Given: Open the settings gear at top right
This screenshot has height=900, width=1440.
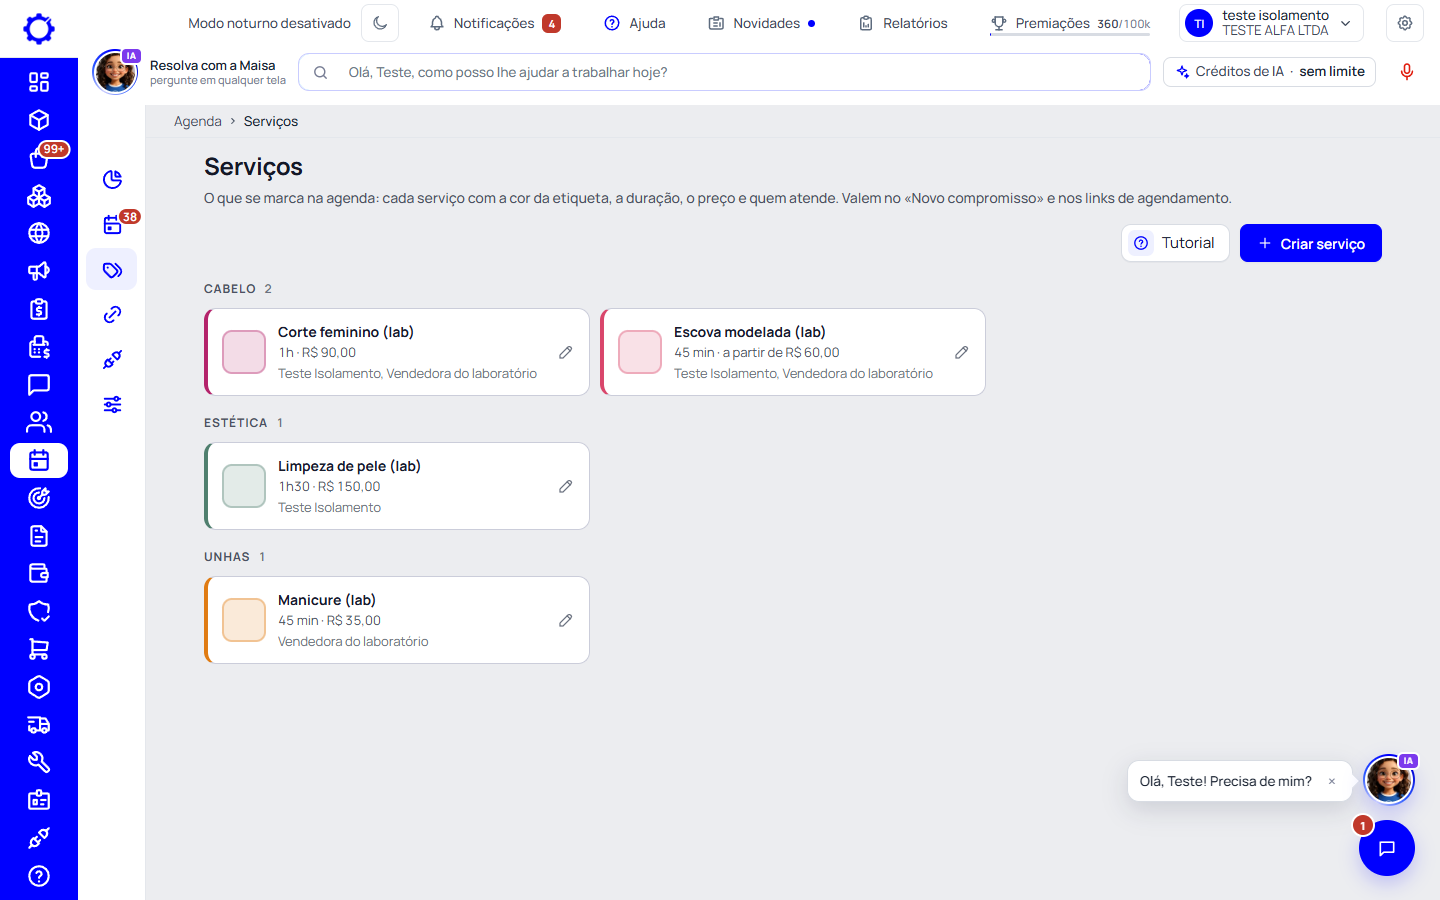Looking at the screenshot, I should 1405,23.
